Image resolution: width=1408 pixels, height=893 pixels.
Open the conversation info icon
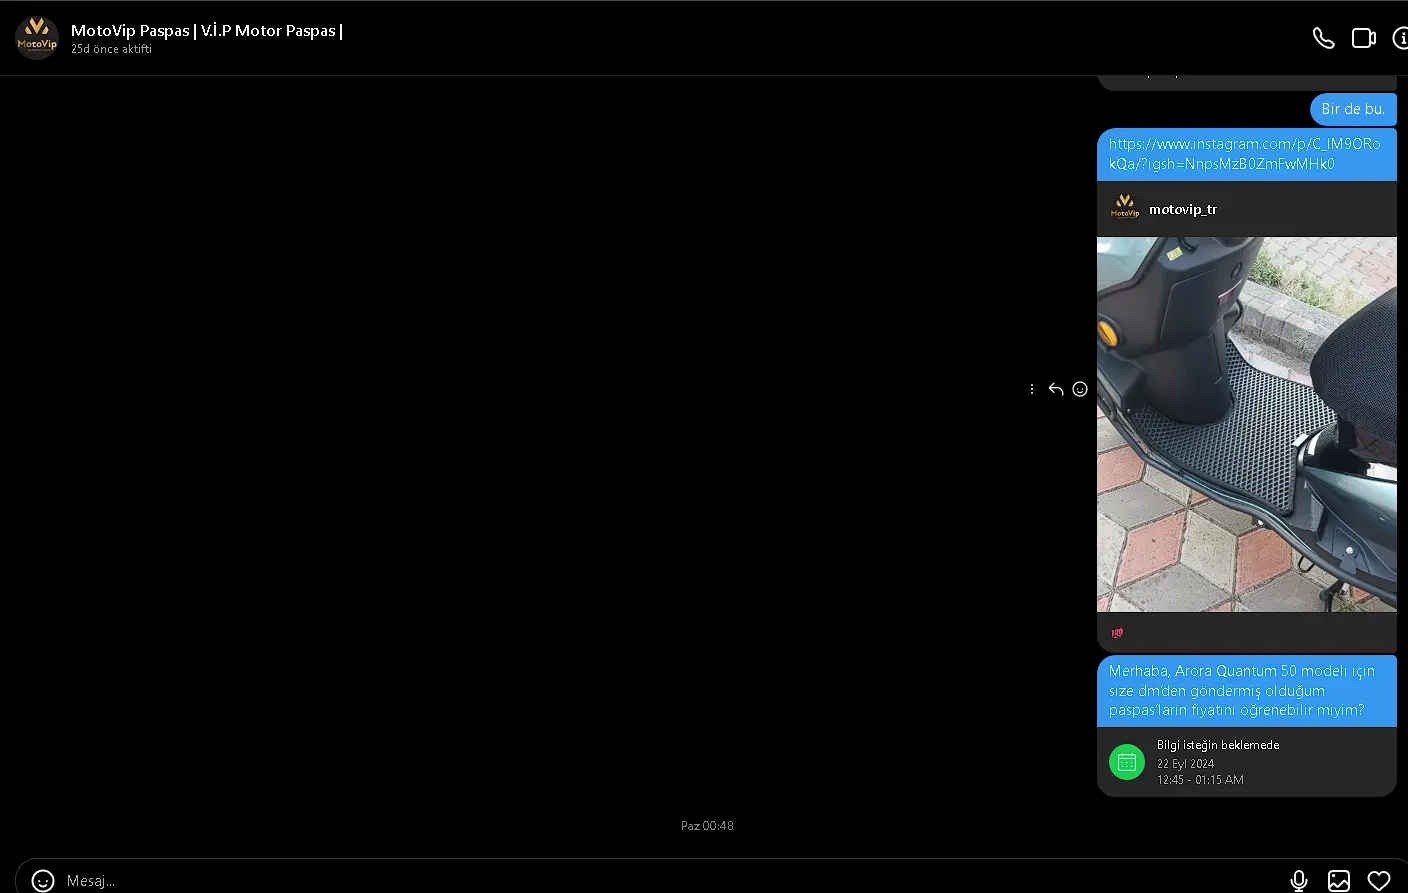pos(1401,38)
